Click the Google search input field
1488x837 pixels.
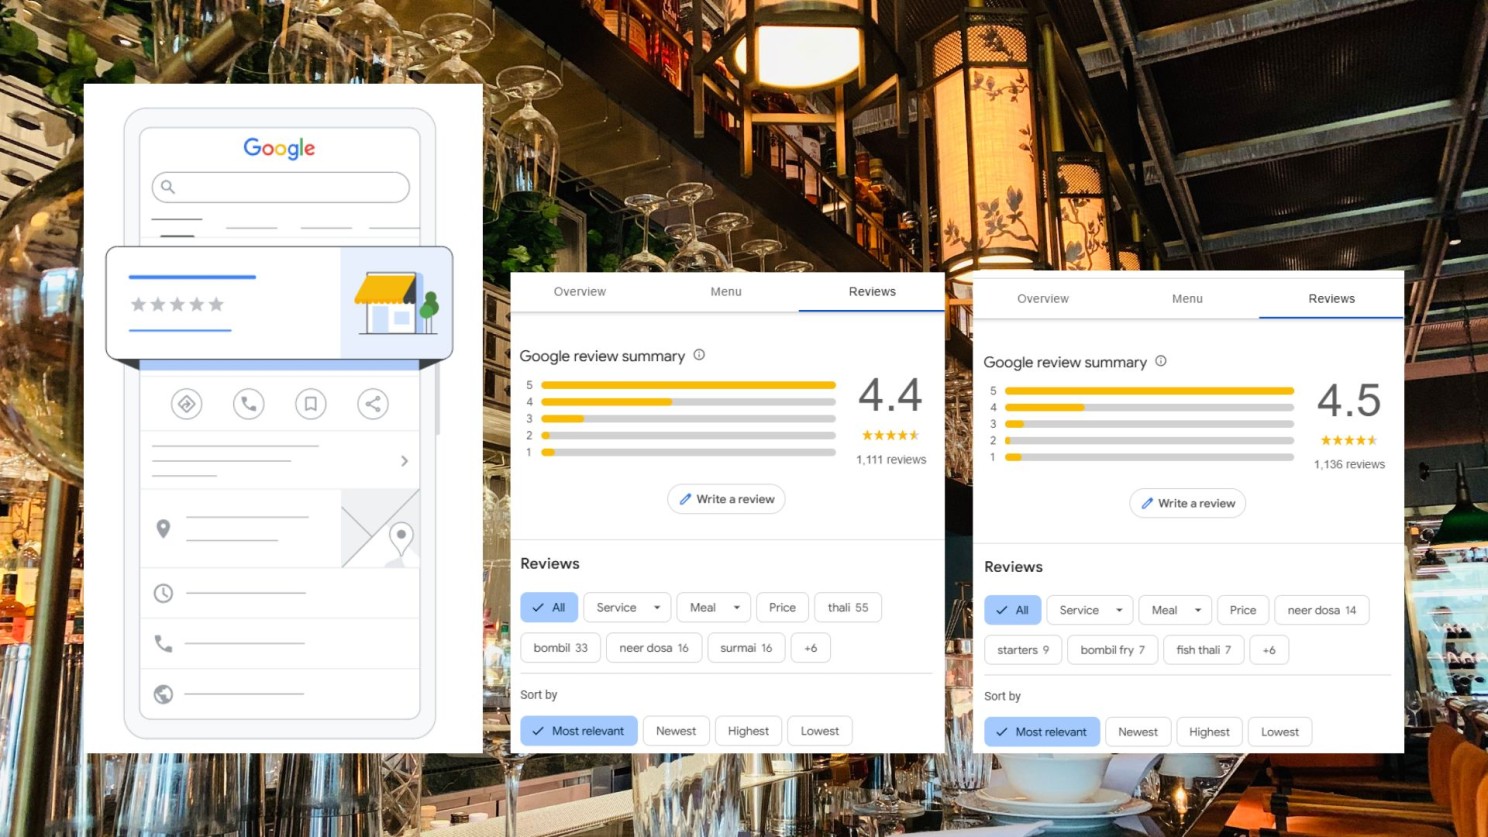[x=290, y=187]
